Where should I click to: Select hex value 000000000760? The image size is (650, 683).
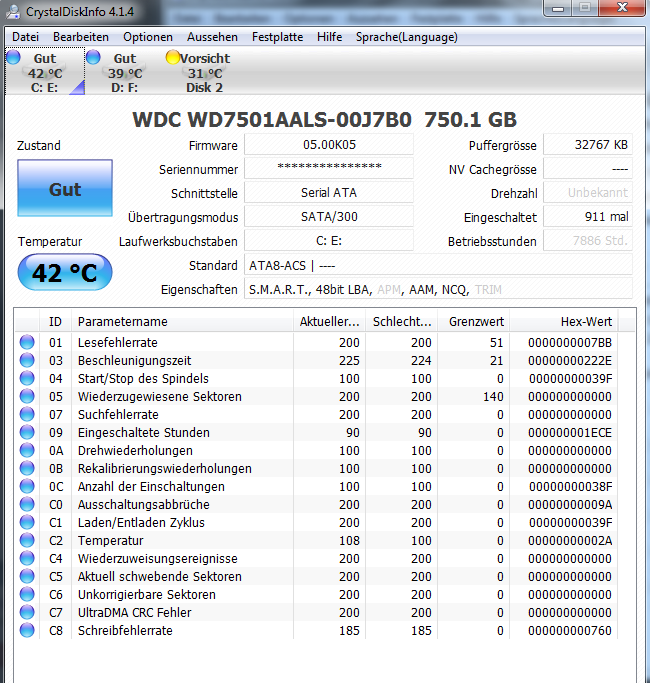coord(570,631)
